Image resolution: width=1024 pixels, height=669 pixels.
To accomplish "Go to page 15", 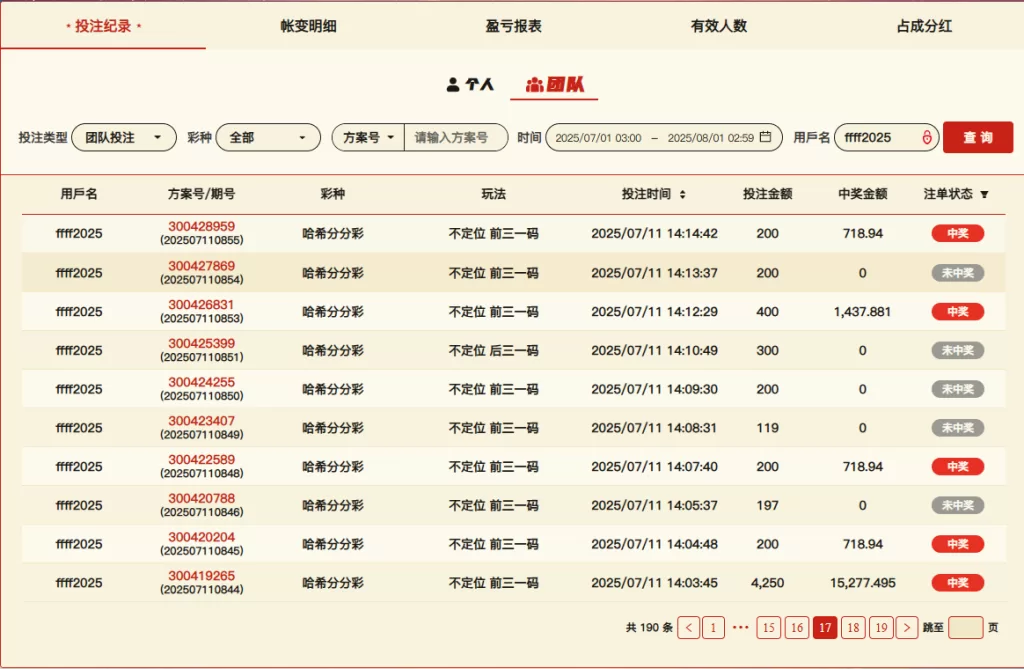I will (769, 628).
